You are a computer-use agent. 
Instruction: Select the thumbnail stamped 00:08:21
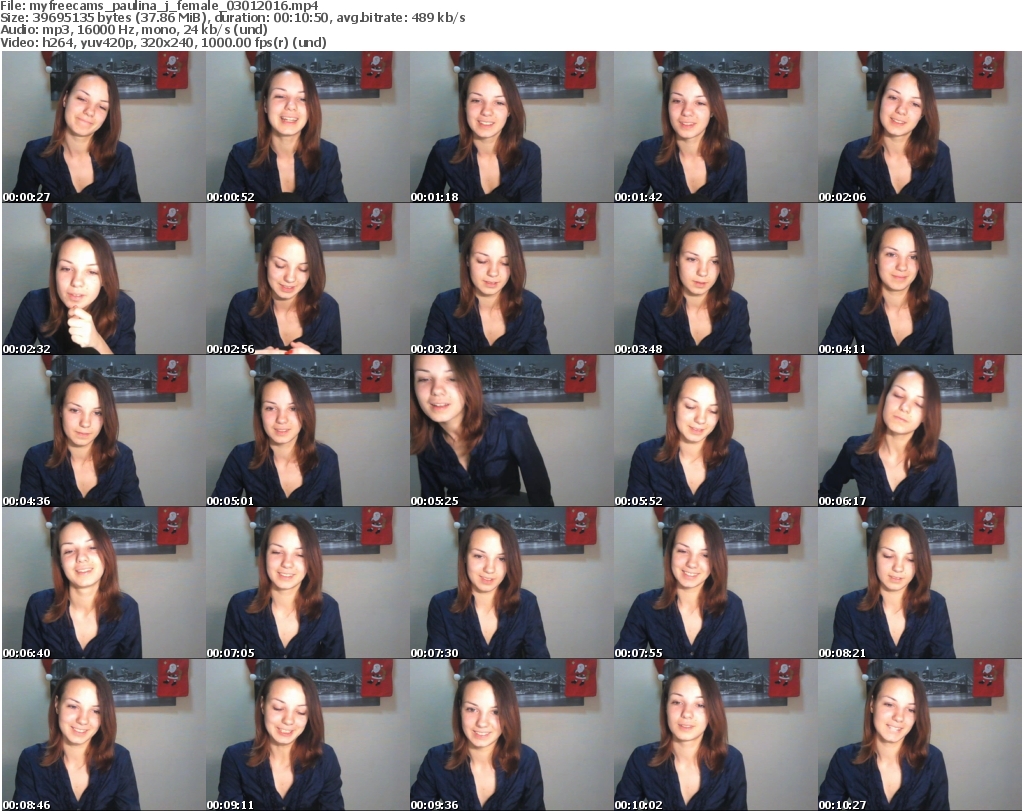point(920,583)
